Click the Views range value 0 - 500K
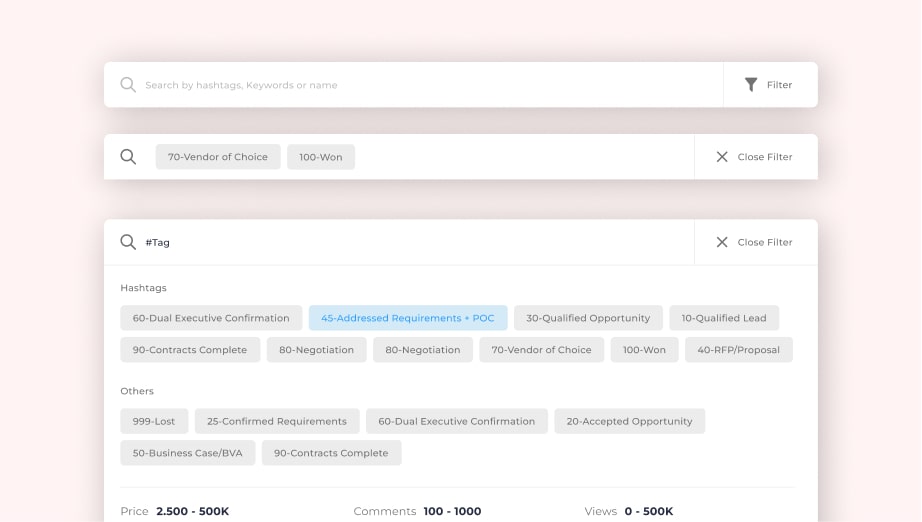This screenshot has height=522, width=922. coord(649,511)
